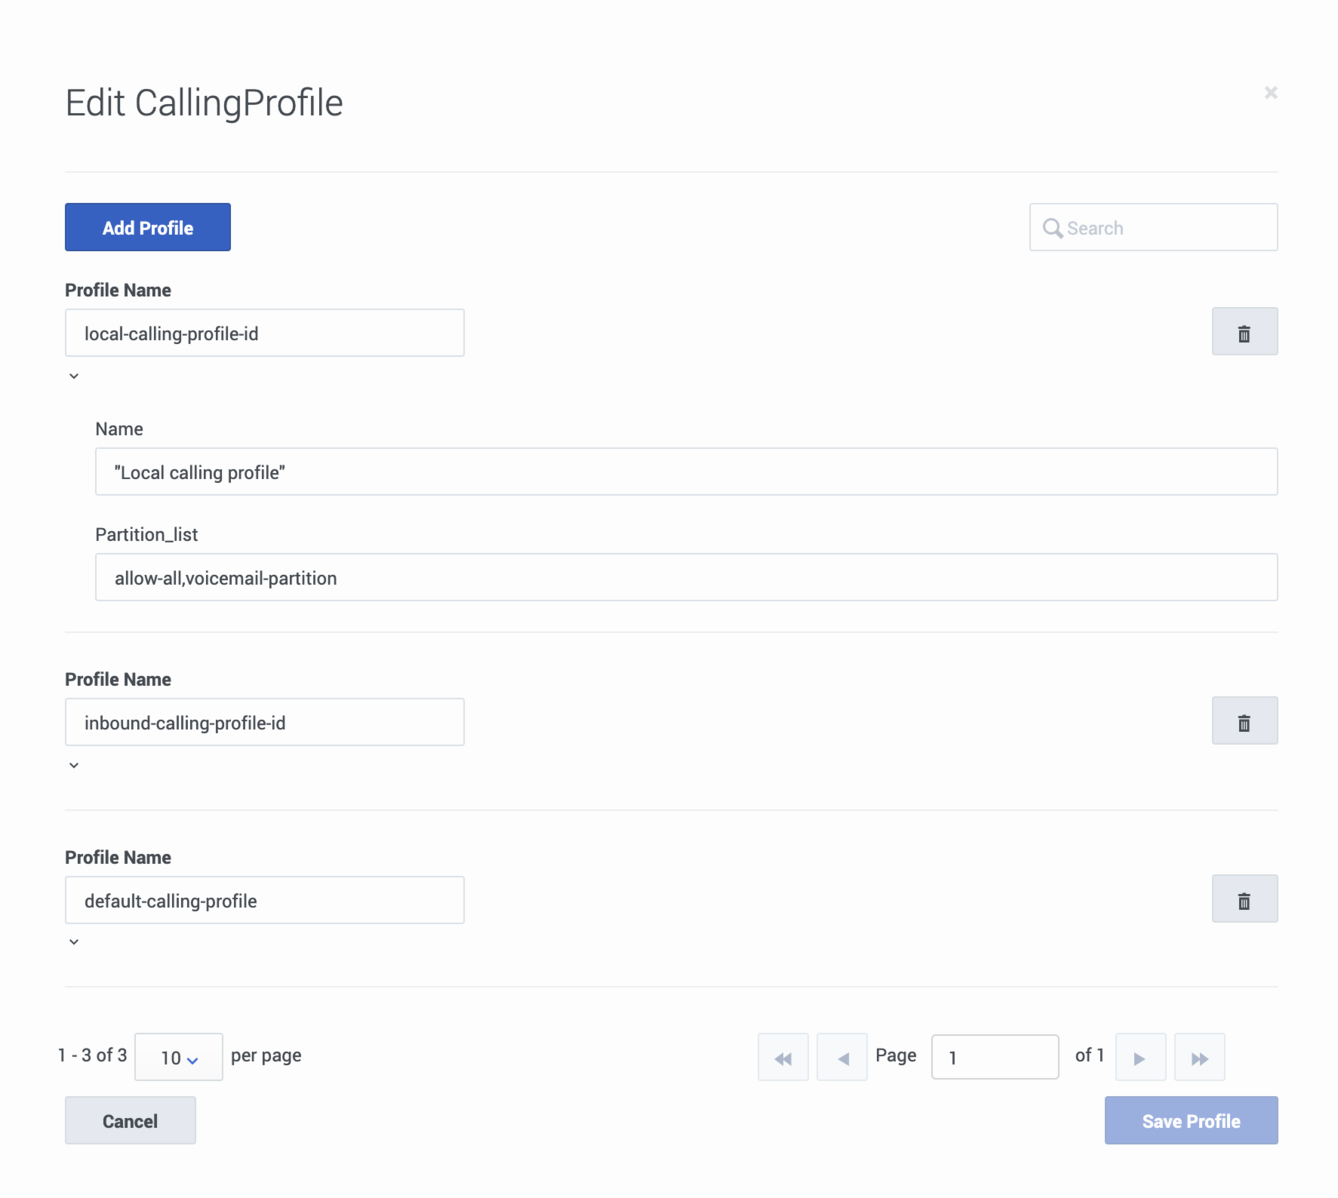The image size is (1338, 1198).
Task: Click the Partition_list label
Action: (147, 535)
